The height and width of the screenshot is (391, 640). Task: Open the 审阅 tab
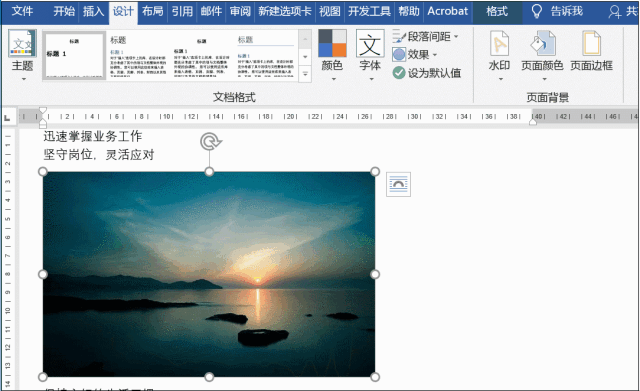[x=240, y=11]
